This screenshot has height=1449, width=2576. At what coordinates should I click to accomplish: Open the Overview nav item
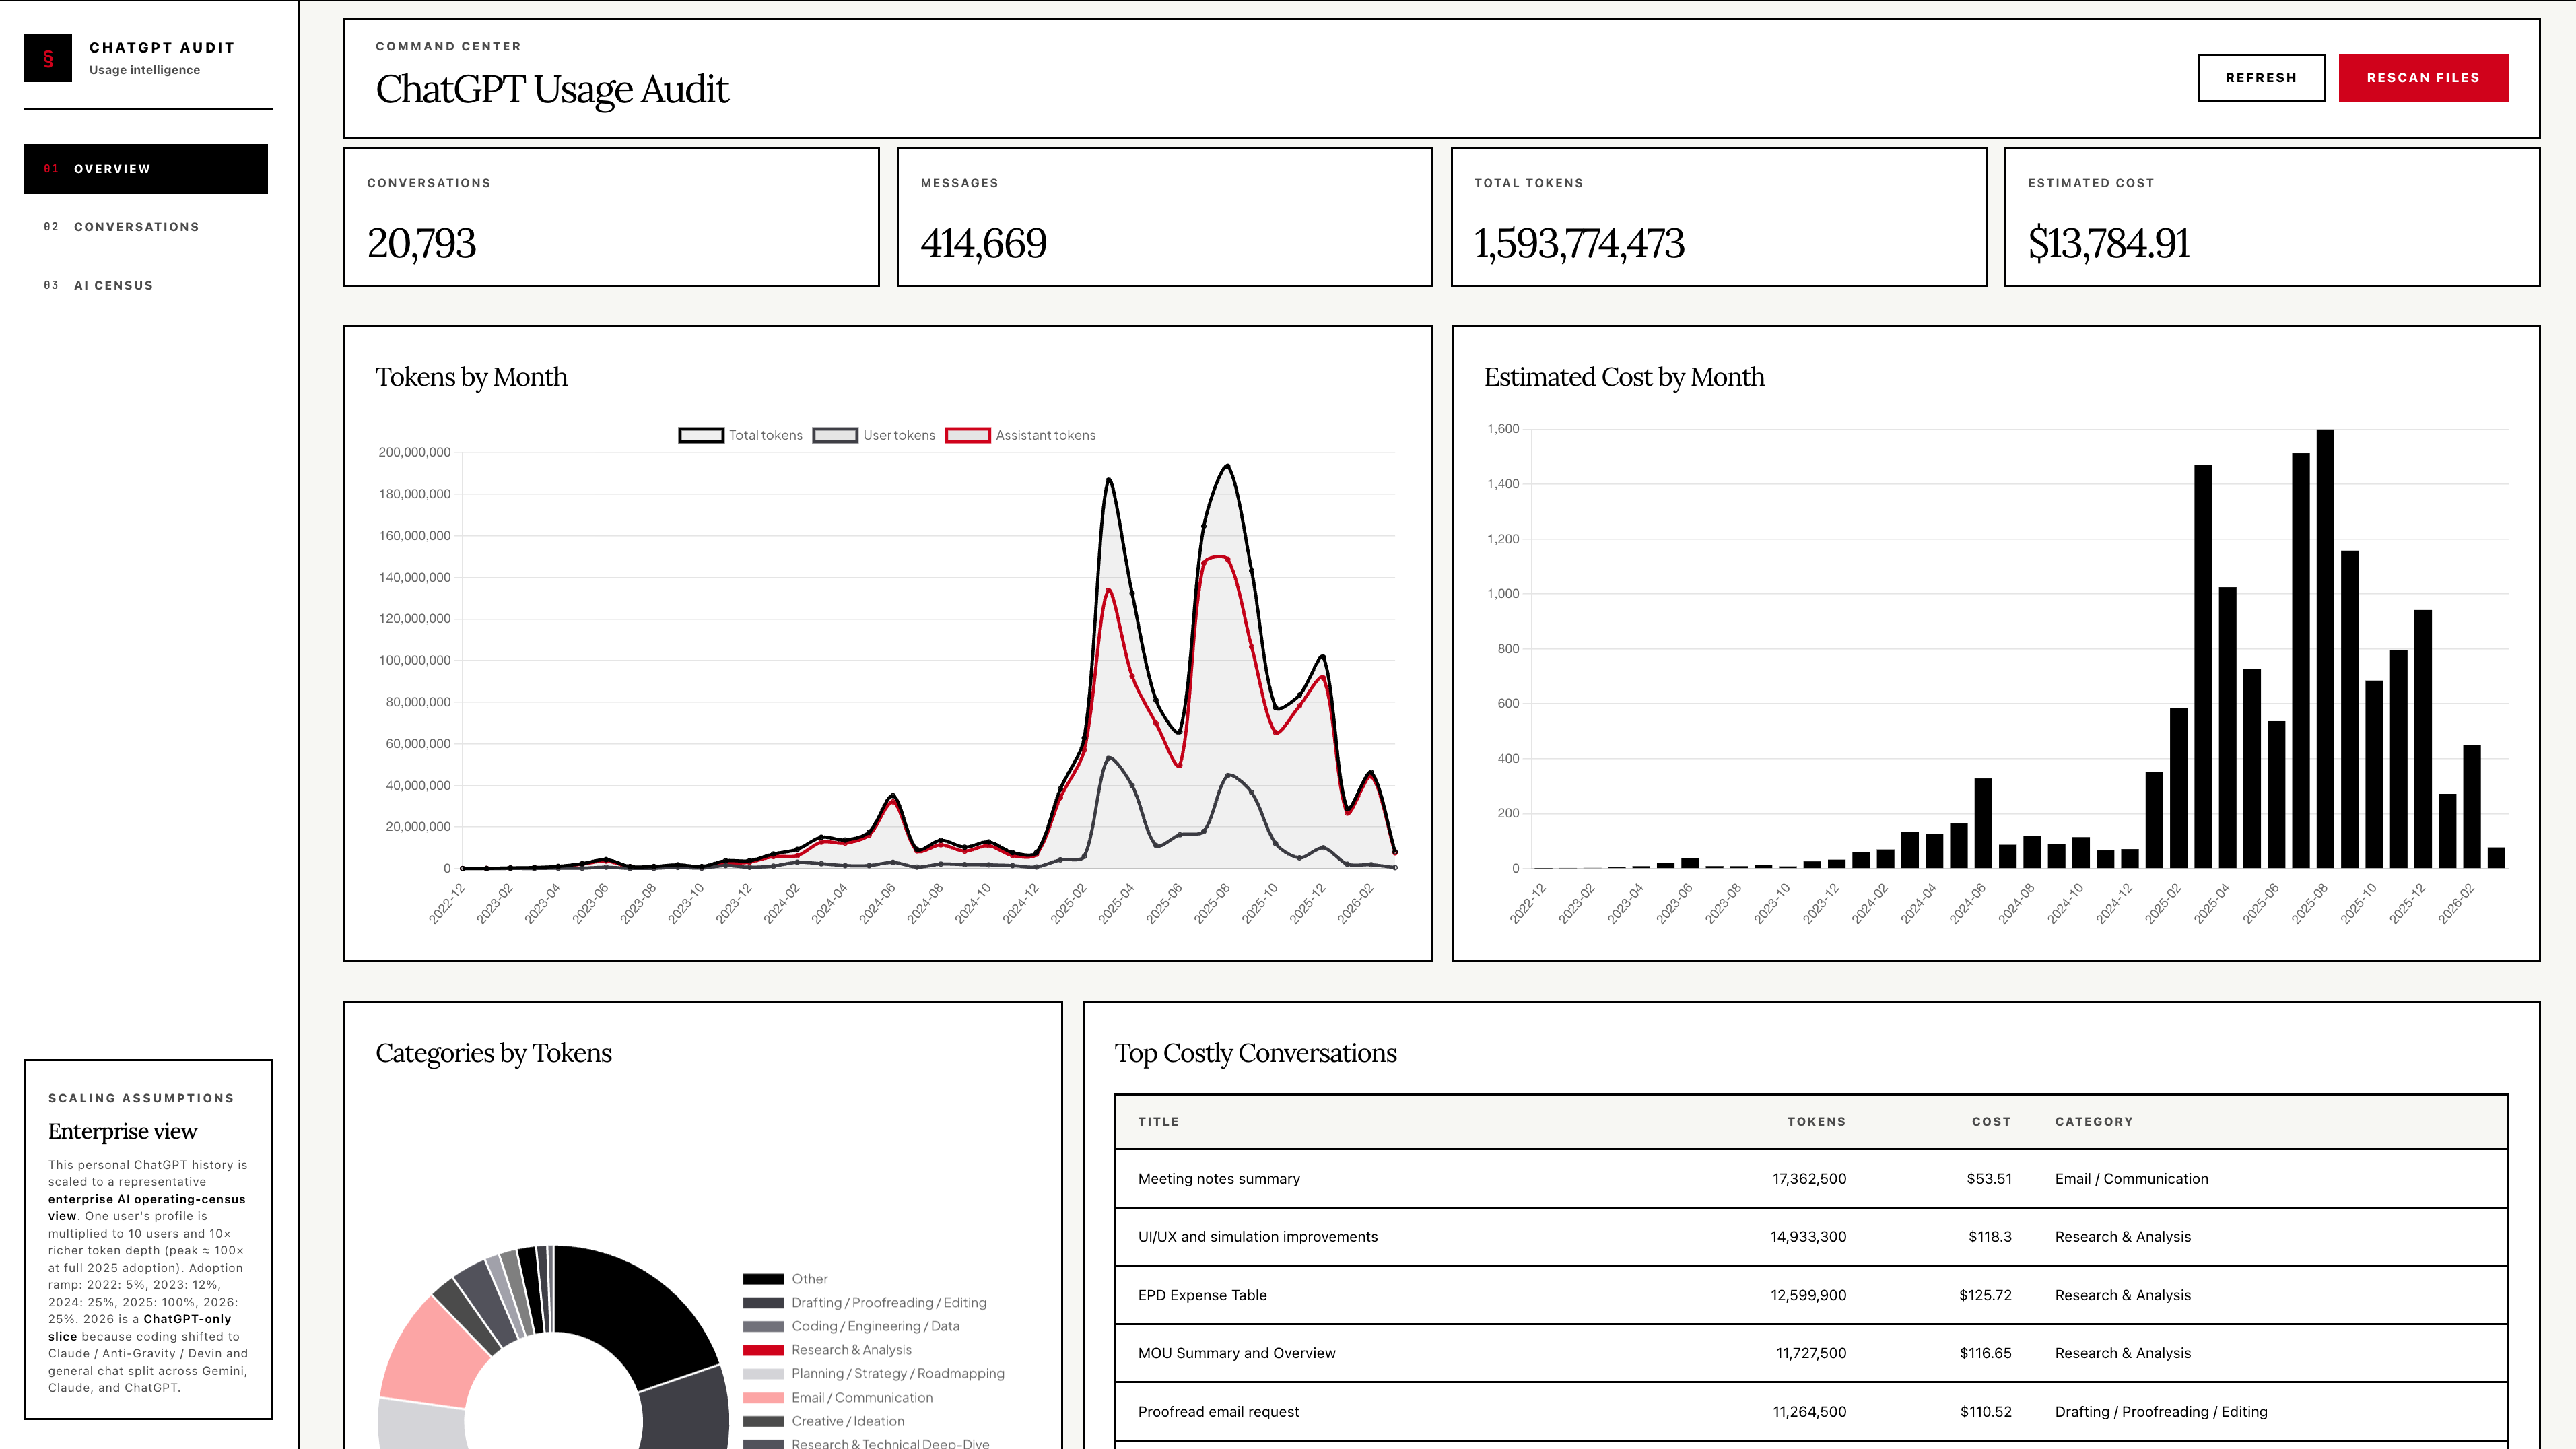point(146,169)
